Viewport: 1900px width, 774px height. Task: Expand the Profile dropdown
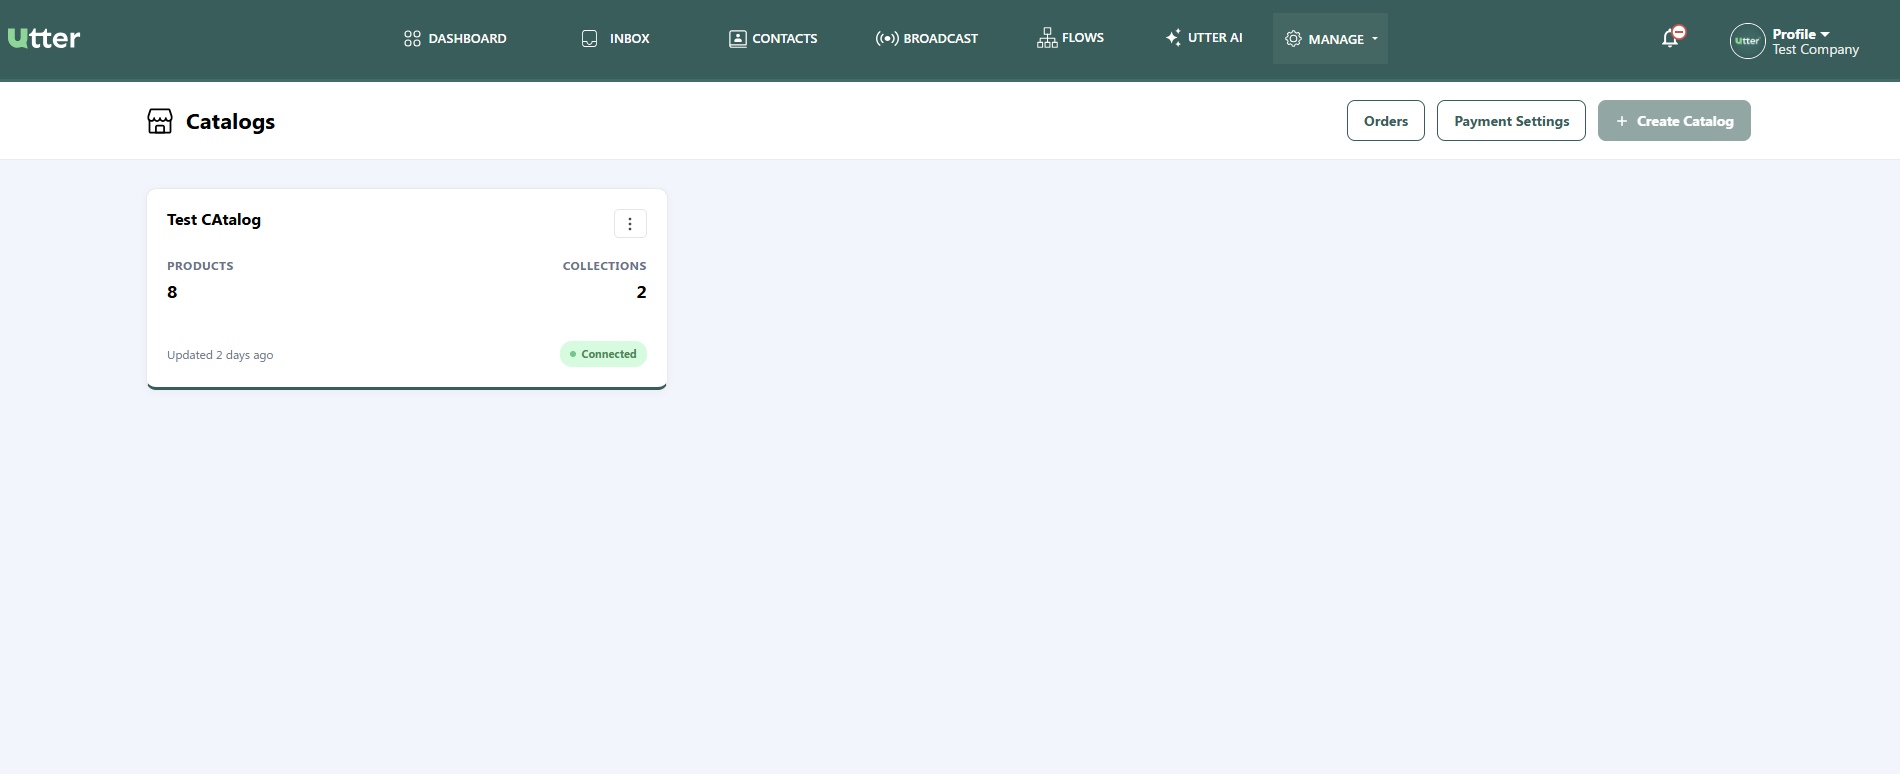pyautogui.click(x=1801, y=34)
